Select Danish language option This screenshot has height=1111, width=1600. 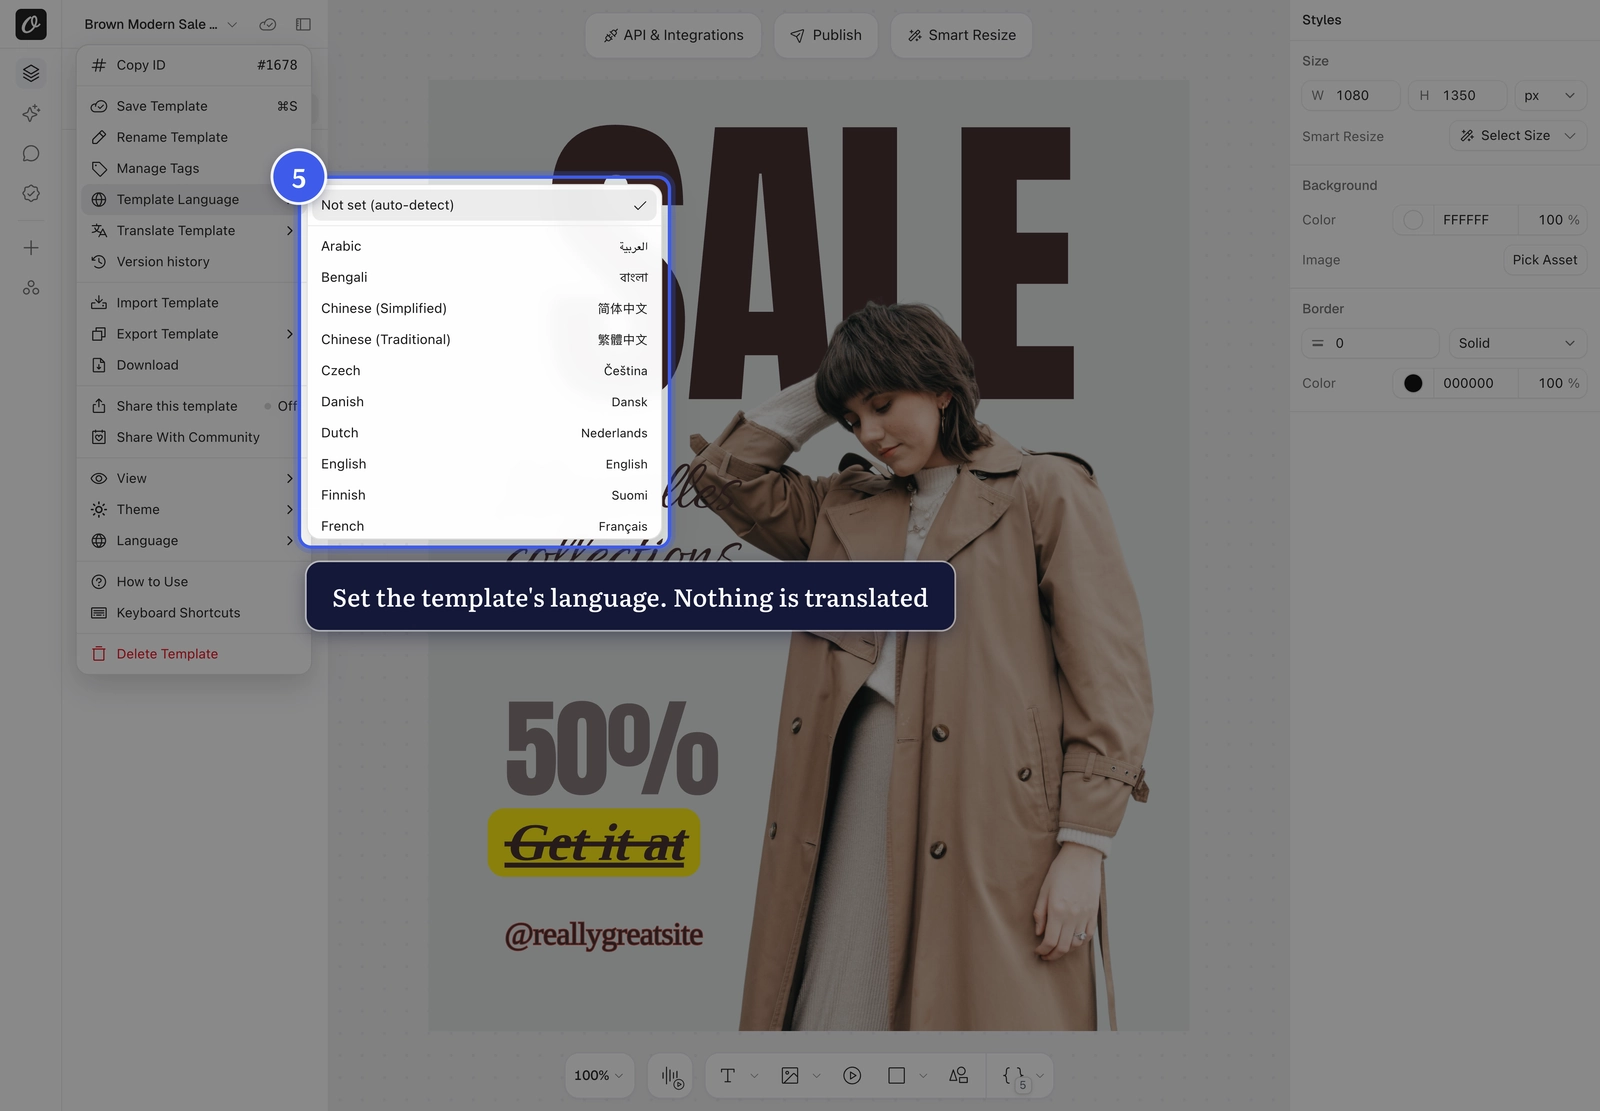[484, 401]
